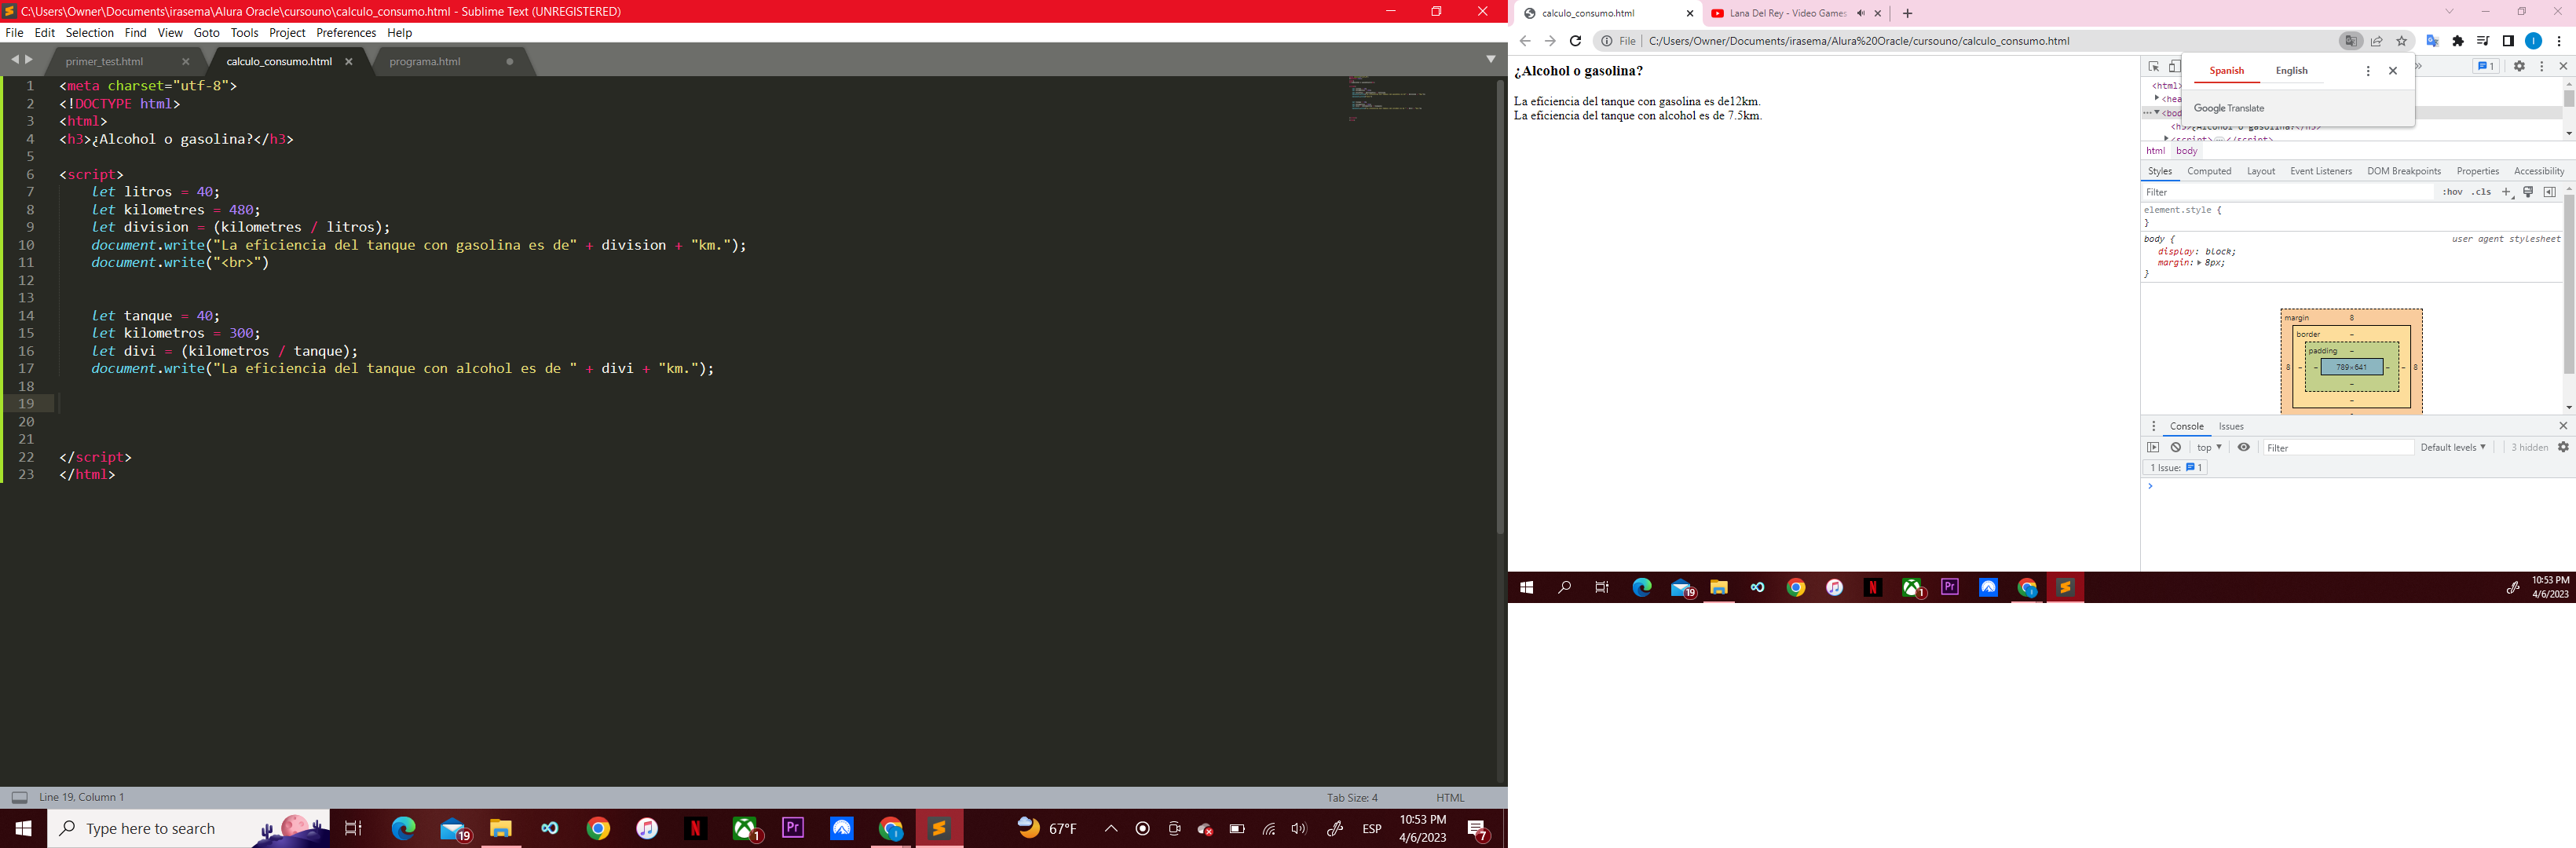Image resolution: width=2576 pixels, height=848 pixels.
Task: Toggle rendering emulations paintbrush icon in Styles
Action: (2528, 192)
